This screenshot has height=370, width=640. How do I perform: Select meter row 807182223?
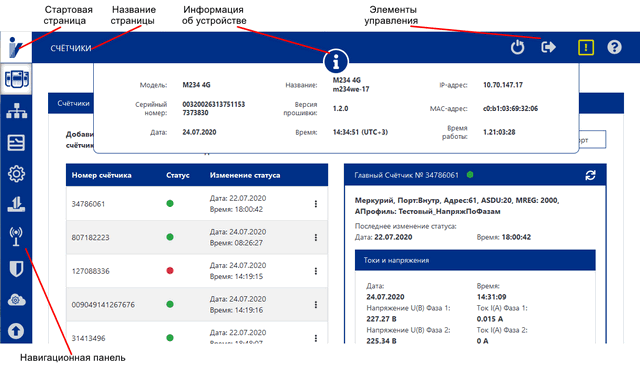pos(197,237)
